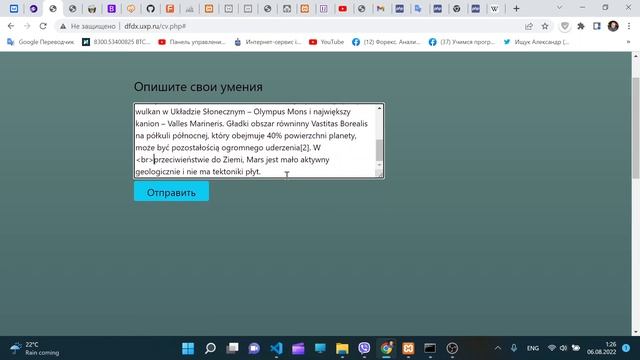
Task: Open the Панель управления bookmark
Action: coord(192,42)
